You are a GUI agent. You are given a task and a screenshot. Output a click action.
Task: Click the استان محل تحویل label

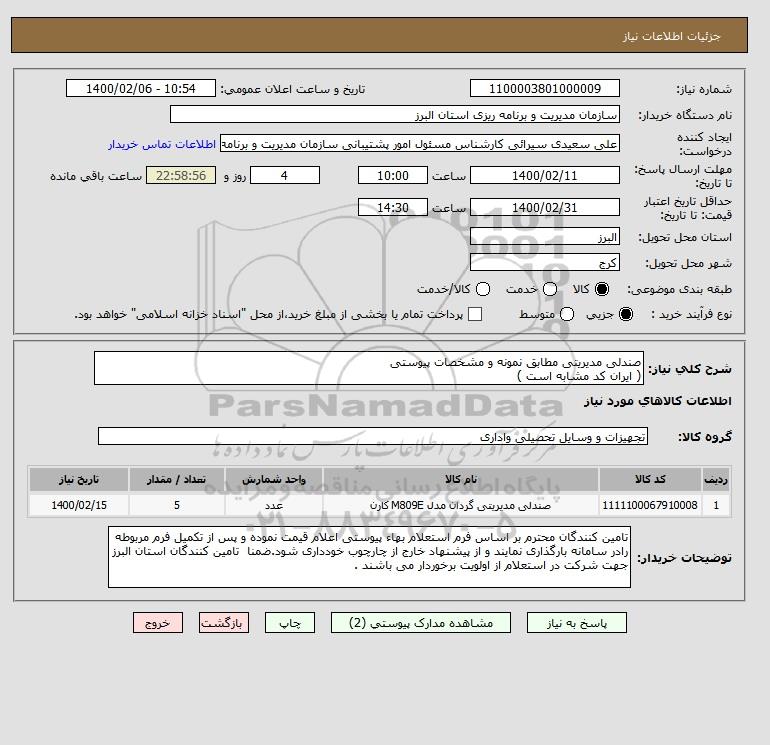(685, 237)
